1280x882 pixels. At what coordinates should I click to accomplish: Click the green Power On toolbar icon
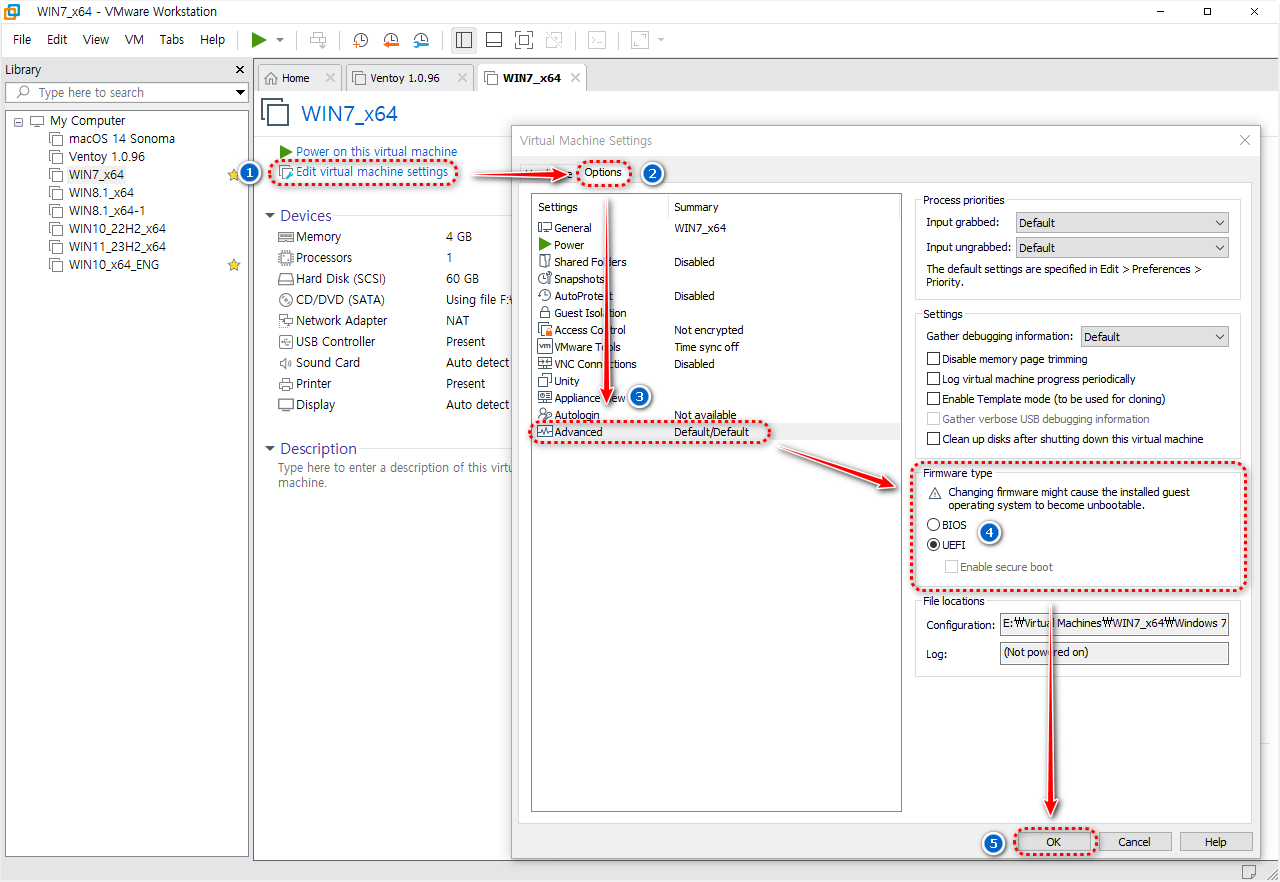259,40
